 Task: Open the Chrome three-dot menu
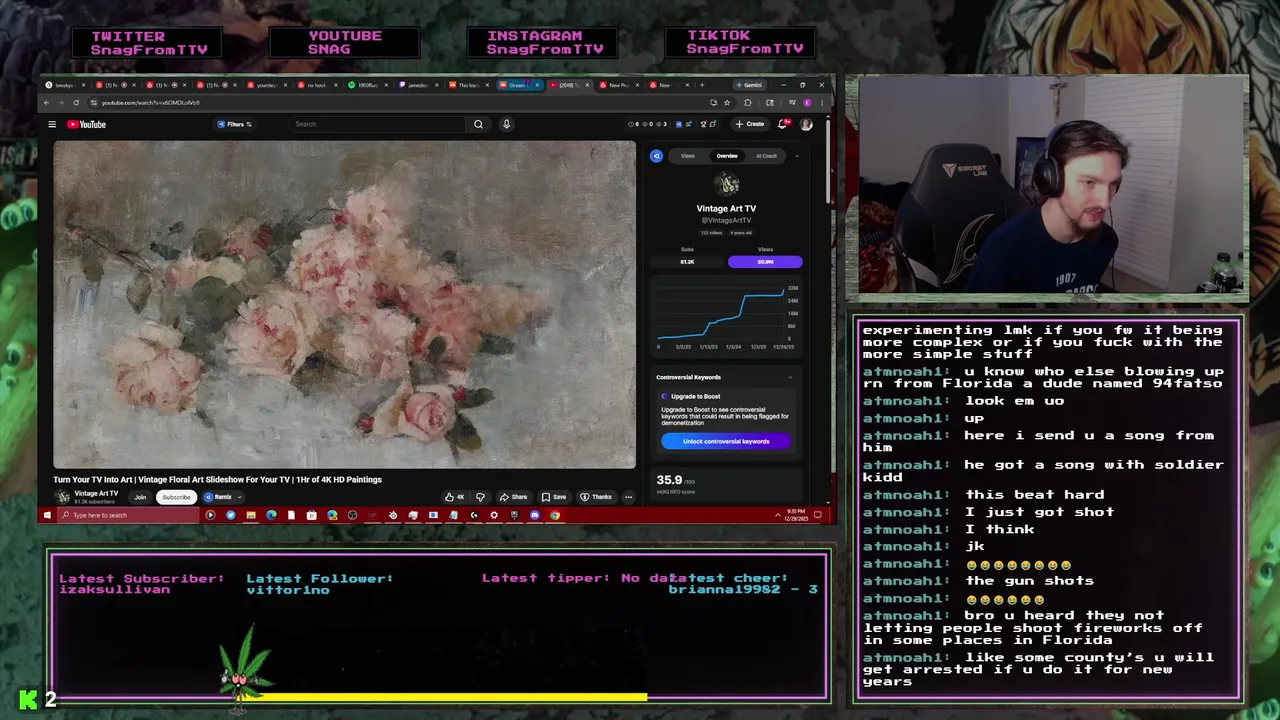[822, 102]
